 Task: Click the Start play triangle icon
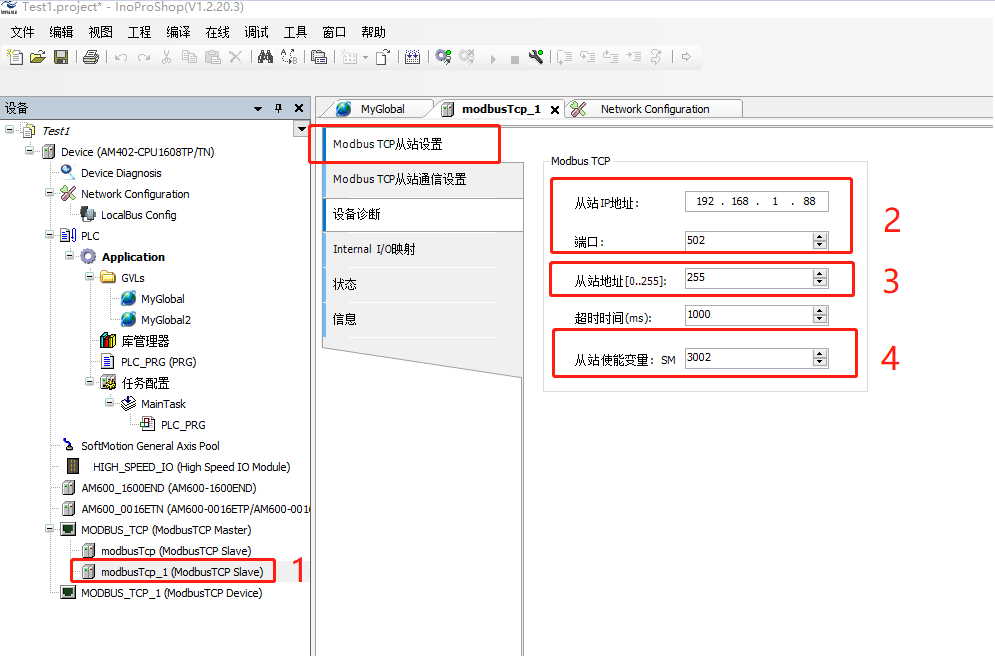click(x=493, y=59)
